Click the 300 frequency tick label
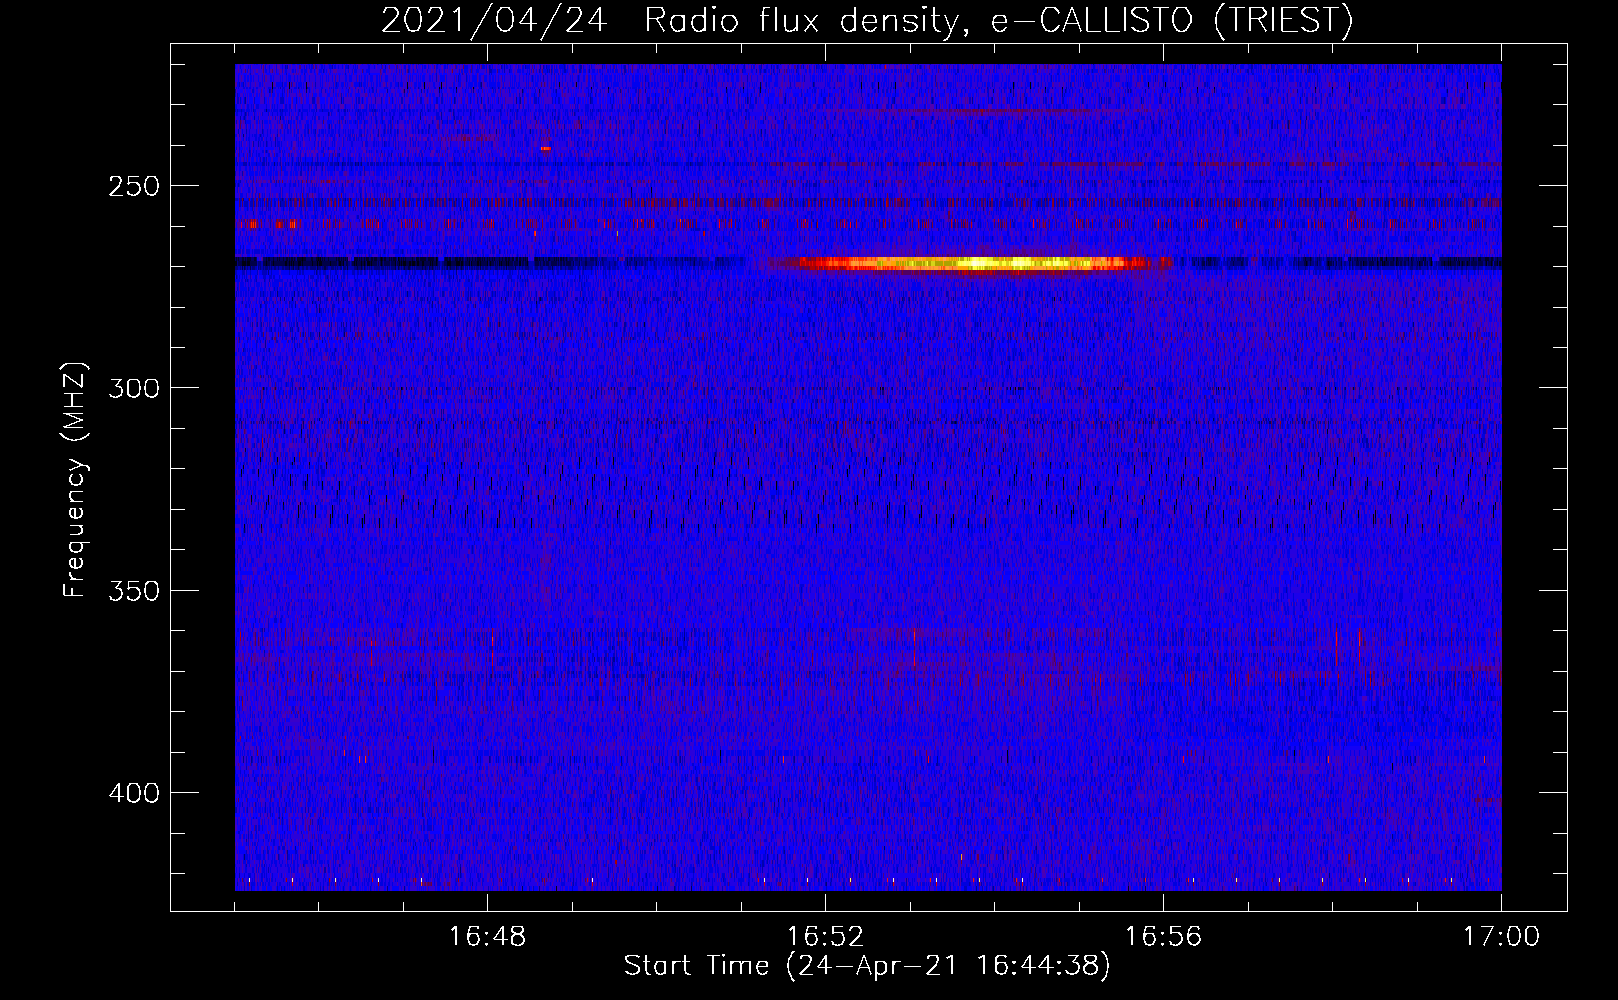 [x=133, y=388]
